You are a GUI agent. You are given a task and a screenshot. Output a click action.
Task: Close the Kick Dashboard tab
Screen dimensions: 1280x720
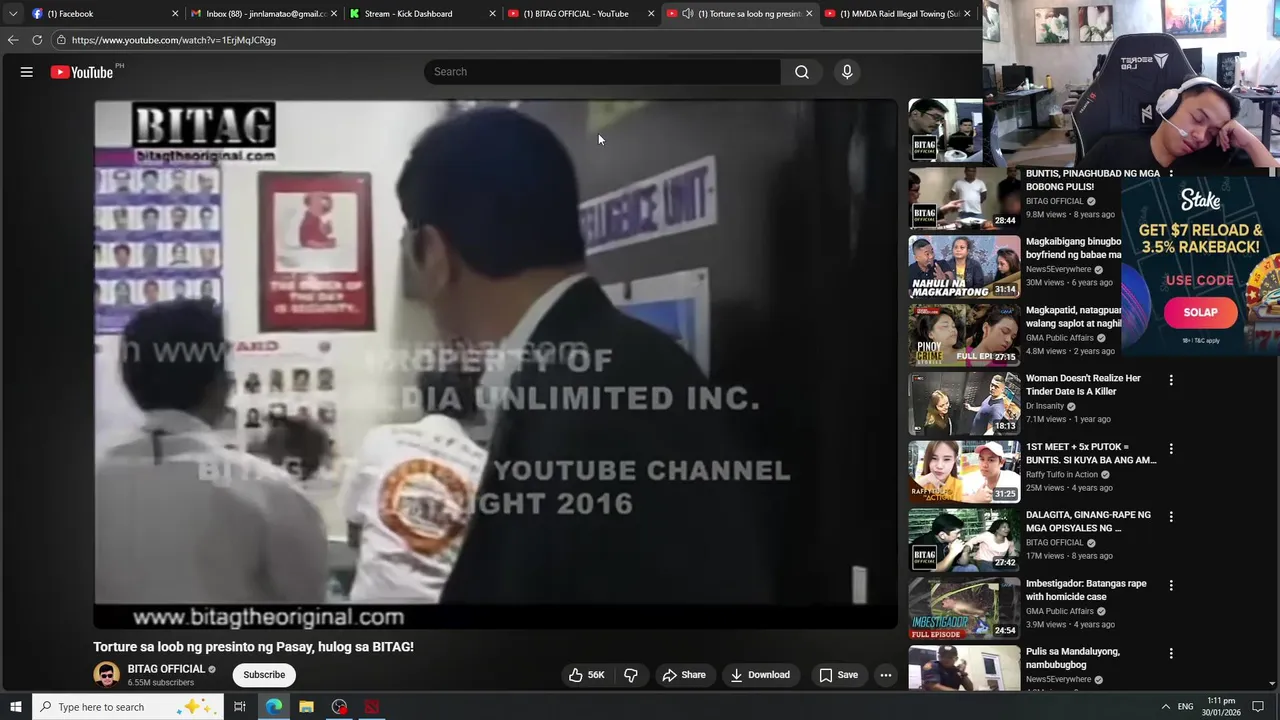pyautogui.click(x=492, y=14)
